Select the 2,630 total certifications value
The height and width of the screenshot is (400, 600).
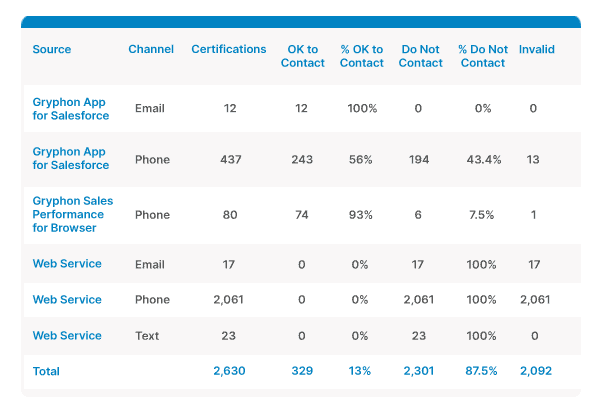pos(229,371)
